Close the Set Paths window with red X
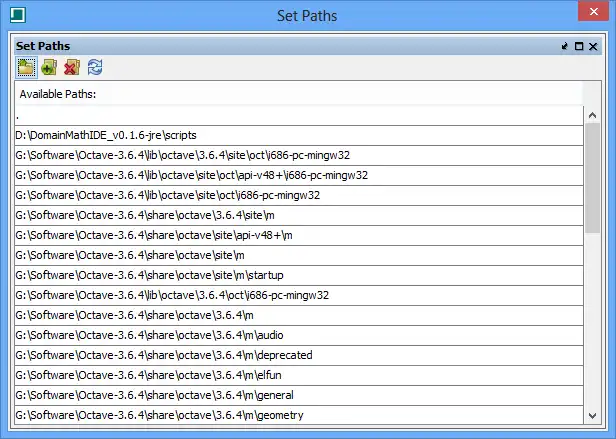 (594, 11)
